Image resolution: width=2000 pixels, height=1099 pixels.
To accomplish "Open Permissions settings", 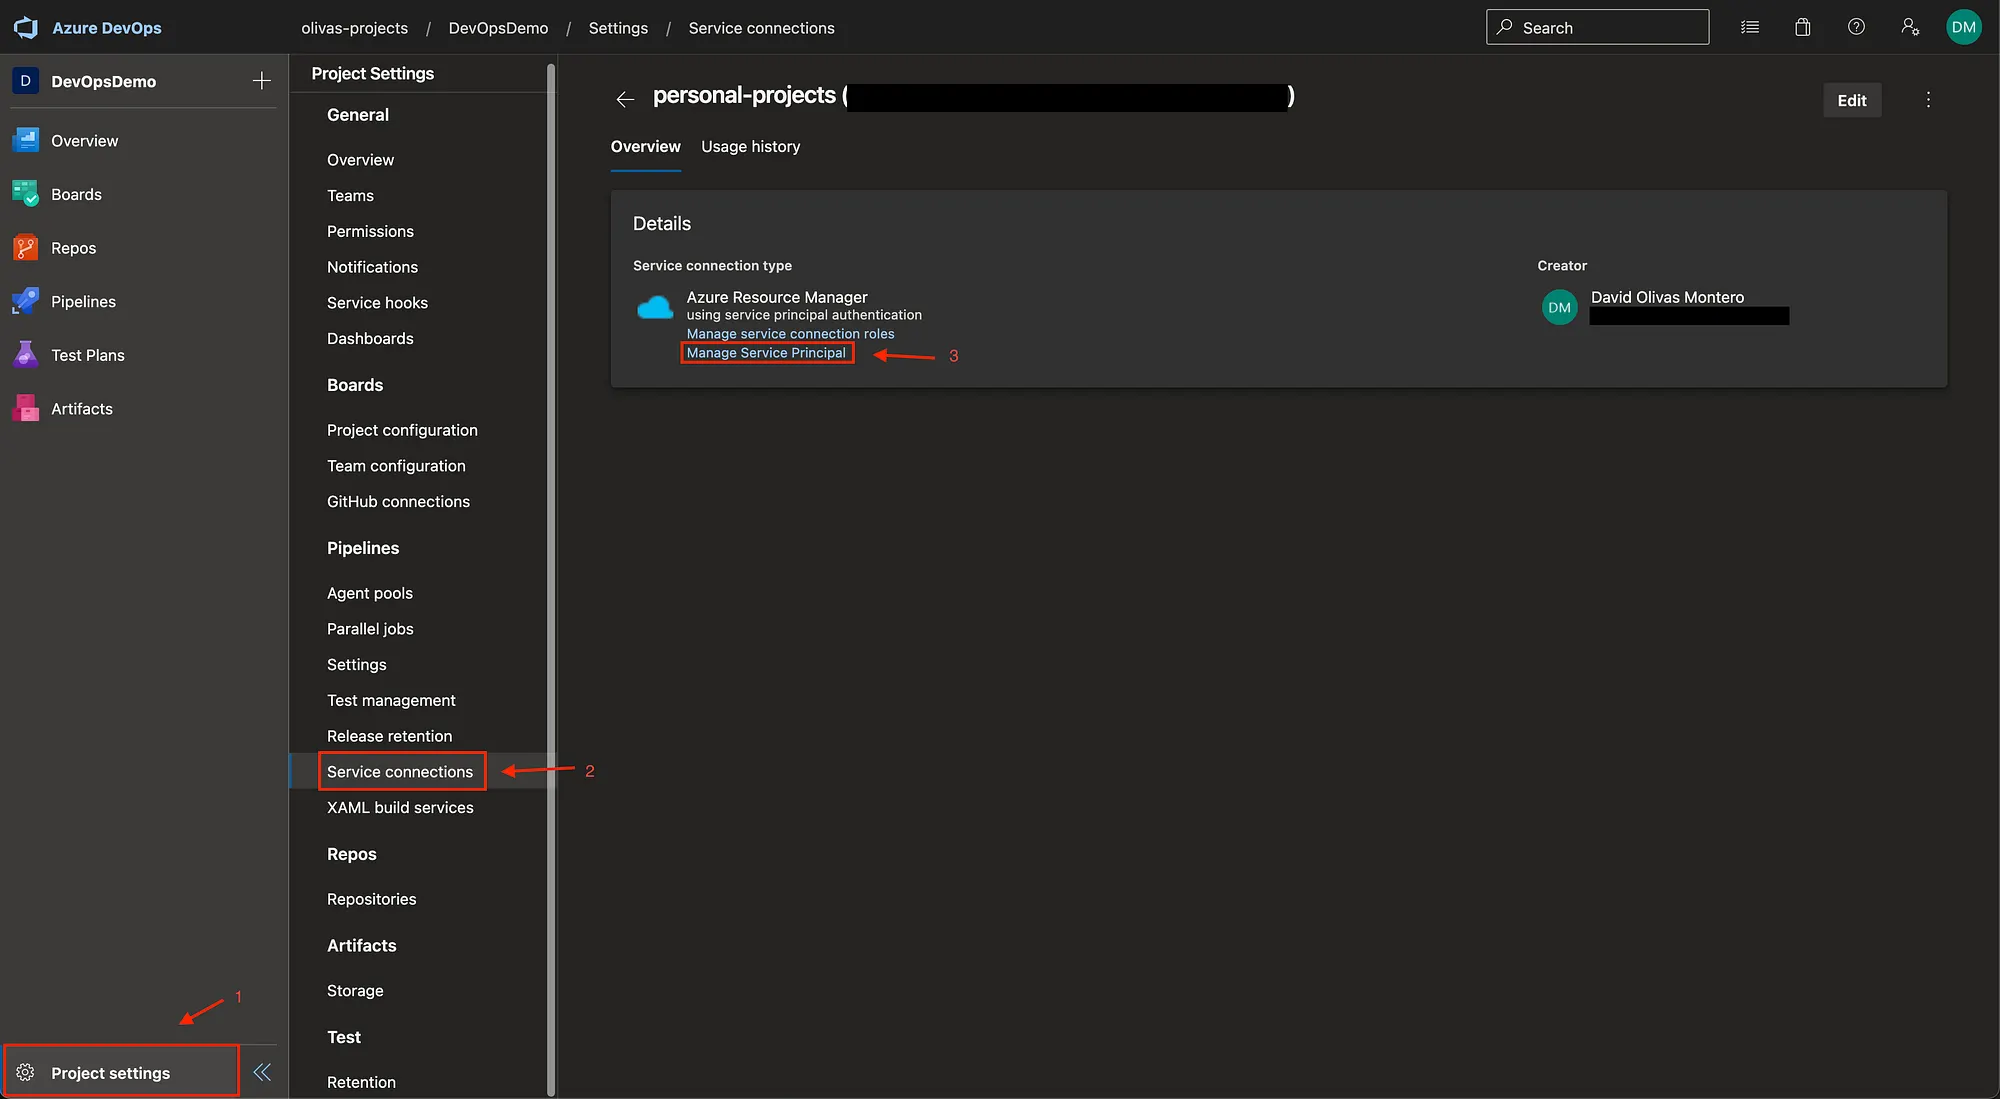I will tap(370, 231).
